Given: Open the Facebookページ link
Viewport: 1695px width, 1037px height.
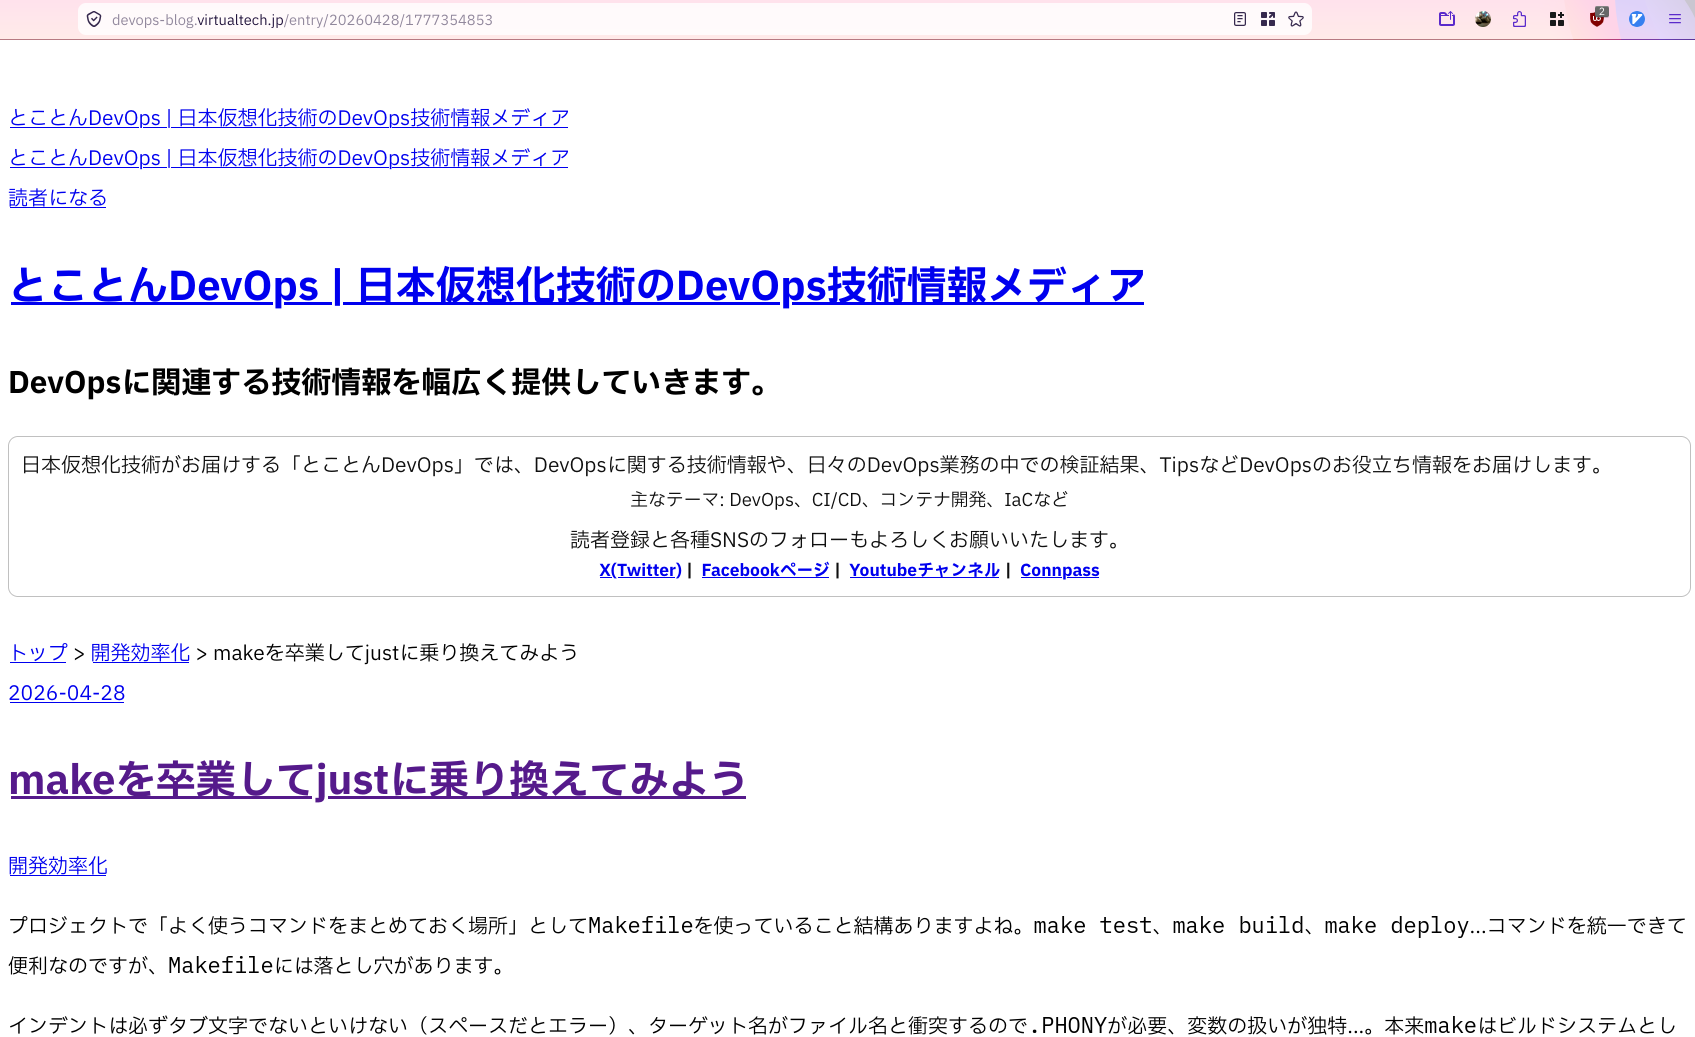Looking at the screenshot, I should click(765, 570).
